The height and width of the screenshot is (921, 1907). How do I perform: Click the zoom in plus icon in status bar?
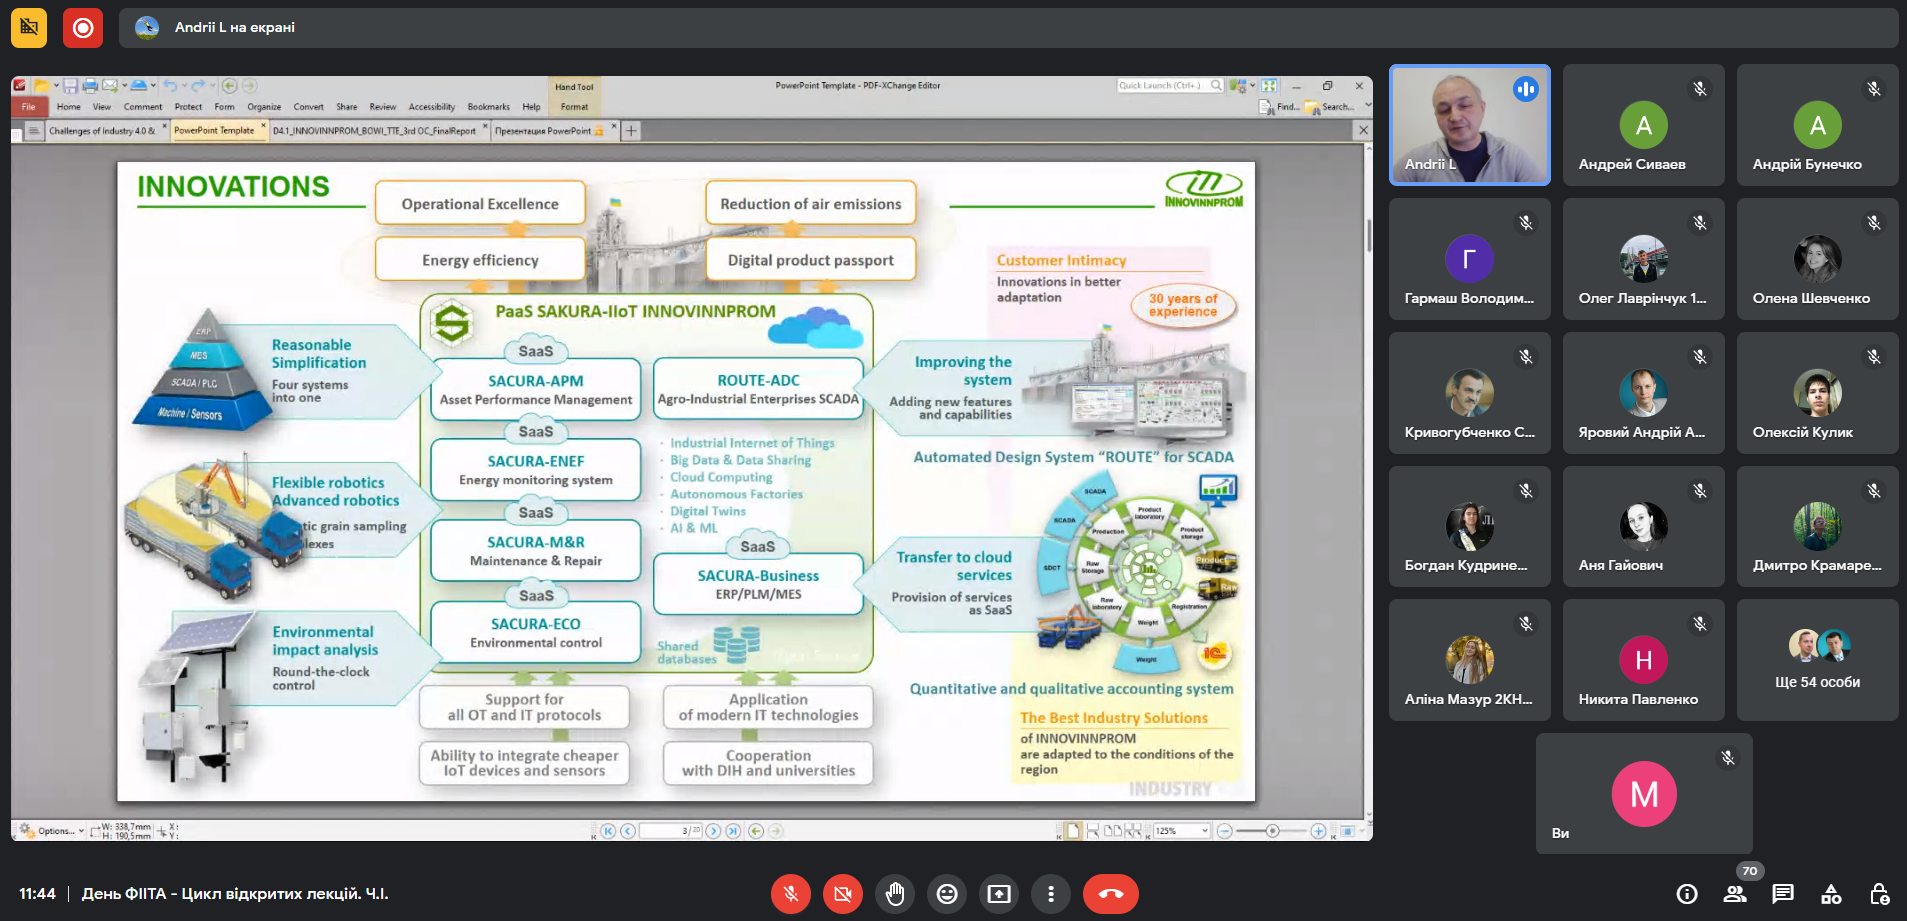pos(1318,831)
